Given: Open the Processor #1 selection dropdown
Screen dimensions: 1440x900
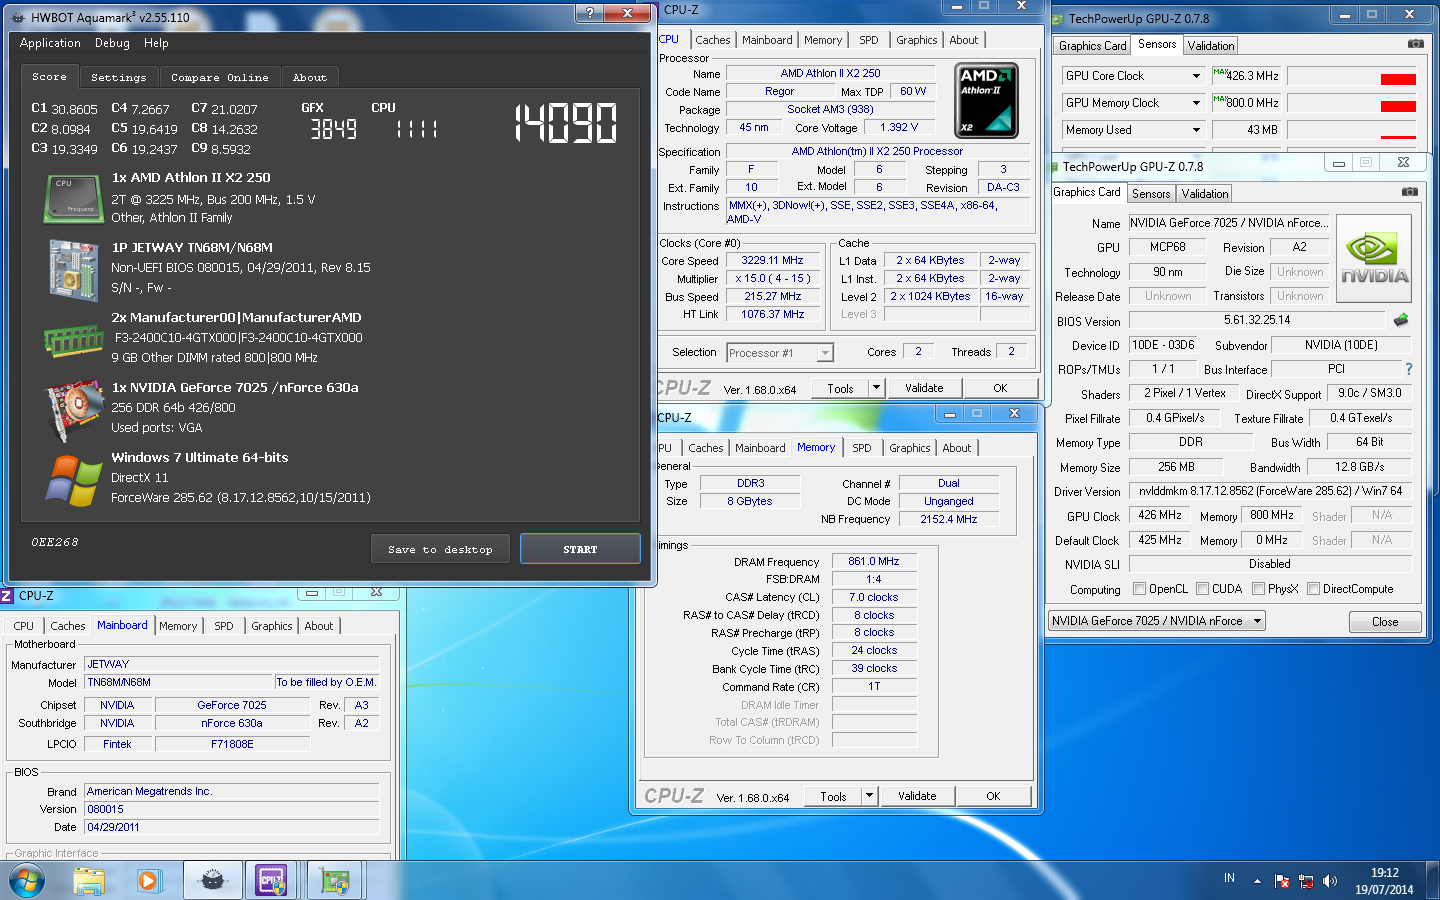Looking at the screenshot, I should [x=825, y=353].
